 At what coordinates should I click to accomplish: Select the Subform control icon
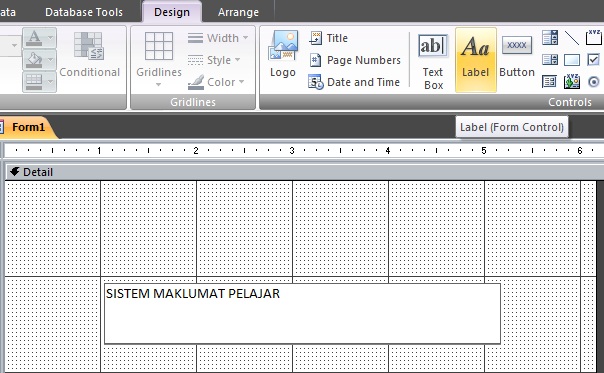pos(549,82)
